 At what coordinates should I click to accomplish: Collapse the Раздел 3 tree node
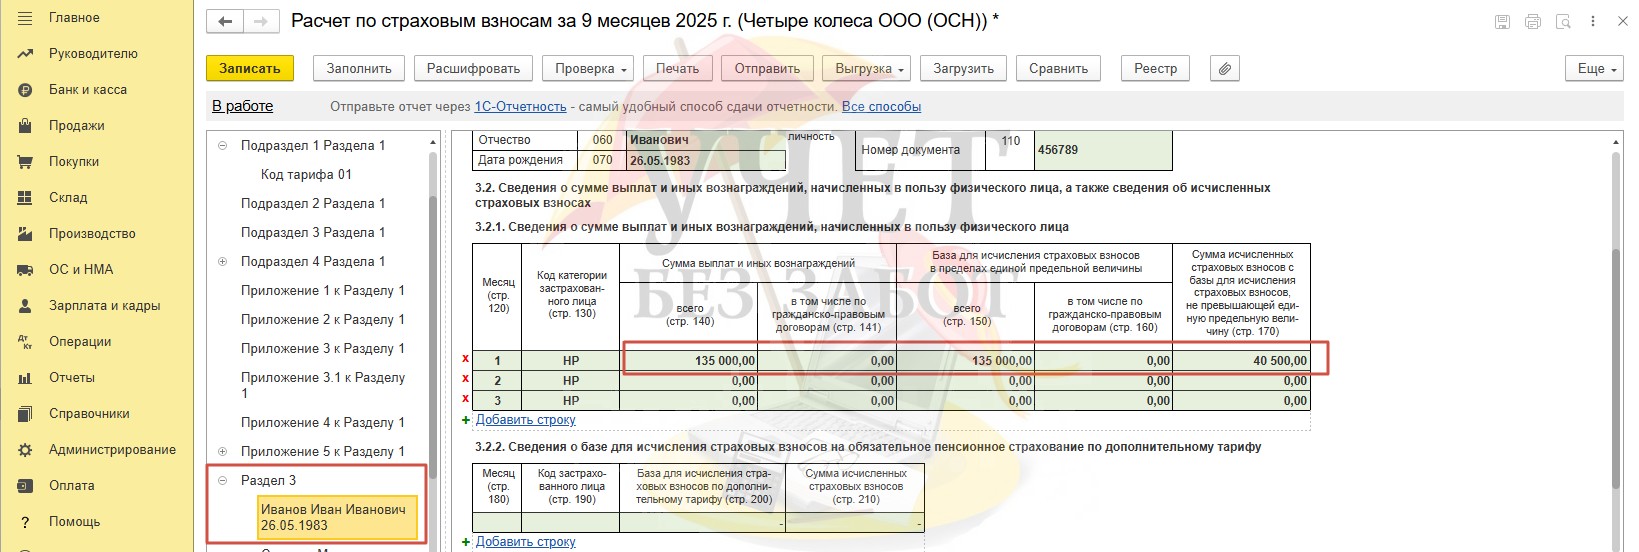tap(223, 480)
